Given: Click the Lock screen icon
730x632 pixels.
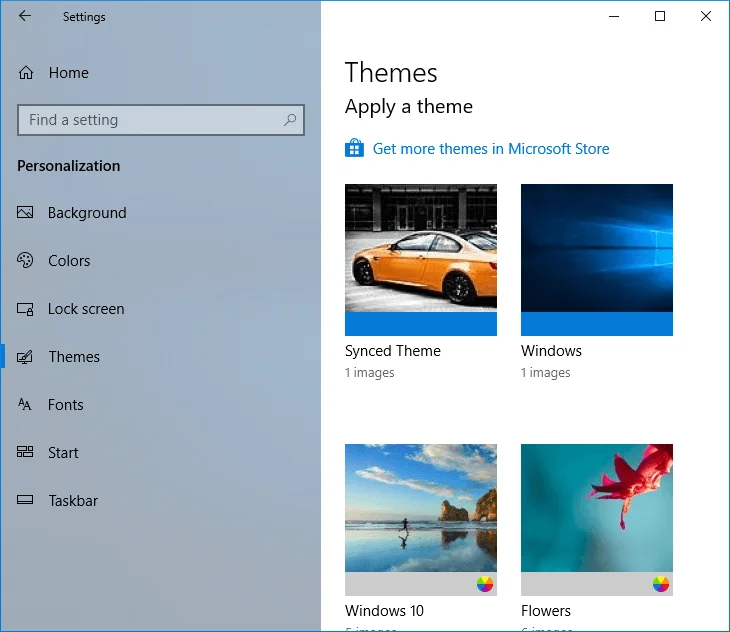Looking at the screenshot, I should pos(25,309).
